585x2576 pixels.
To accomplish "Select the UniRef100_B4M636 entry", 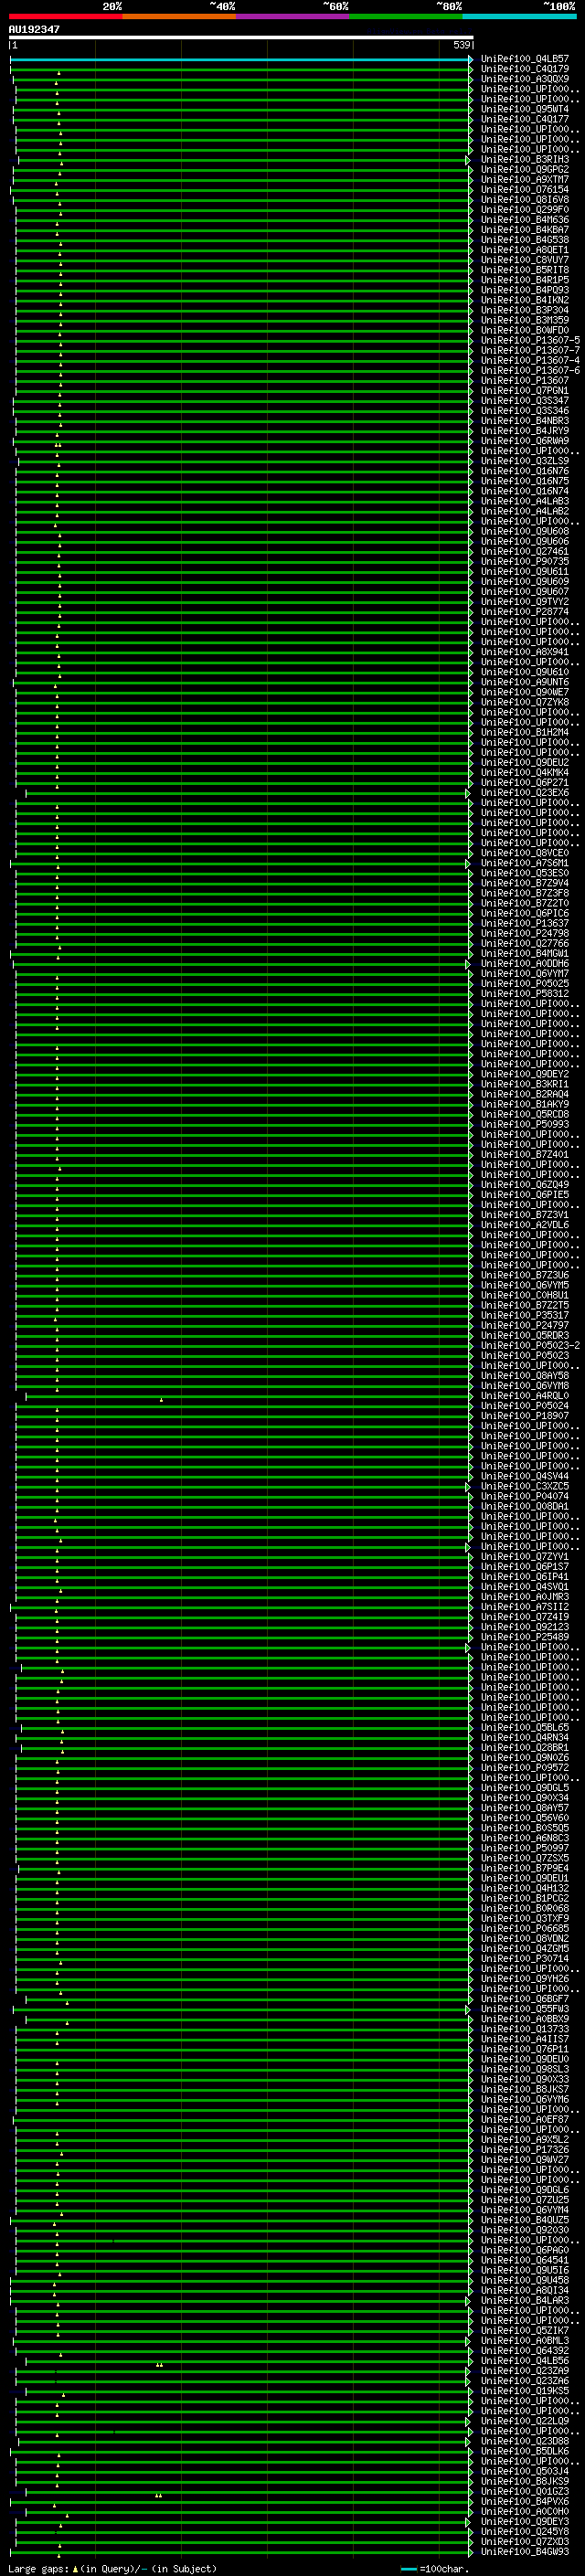I will 525,220.
